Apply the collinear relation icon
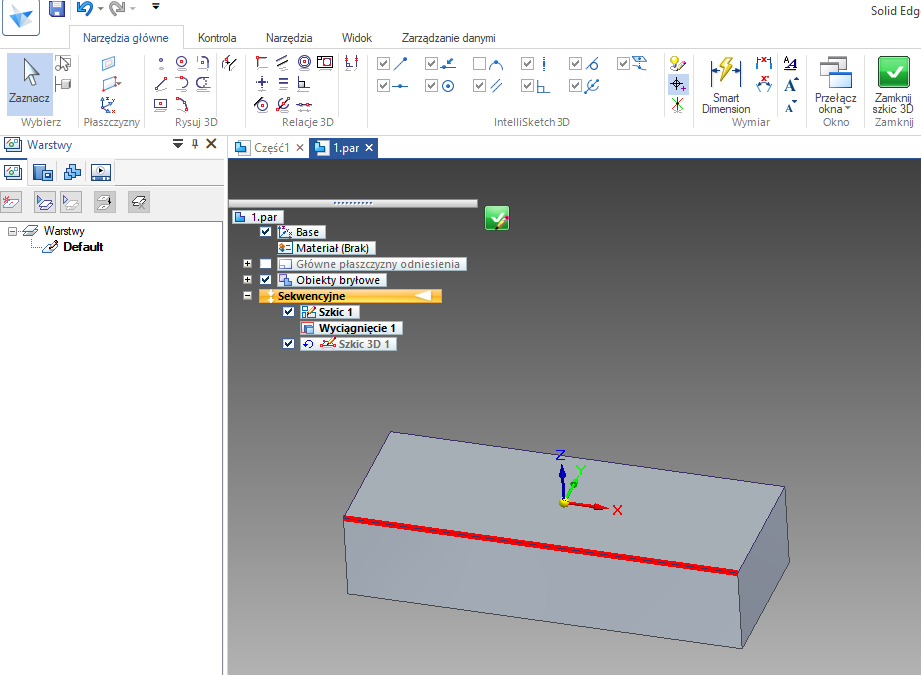 point(304,105)
